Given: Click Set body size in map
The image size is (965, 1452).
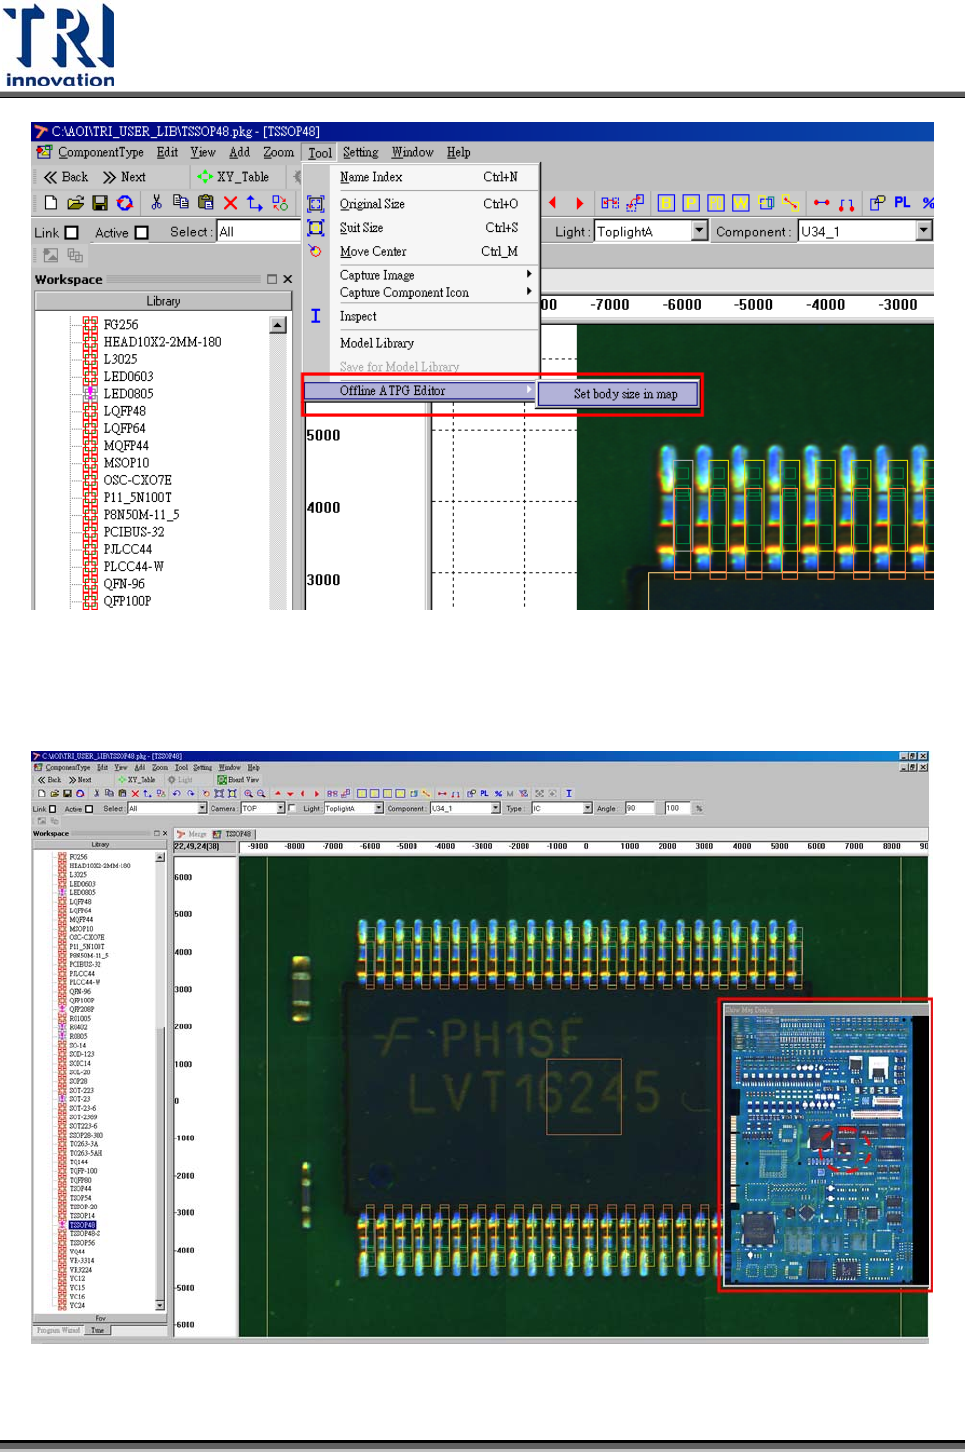Looking at the screenshot, I should tap(625, 394).
